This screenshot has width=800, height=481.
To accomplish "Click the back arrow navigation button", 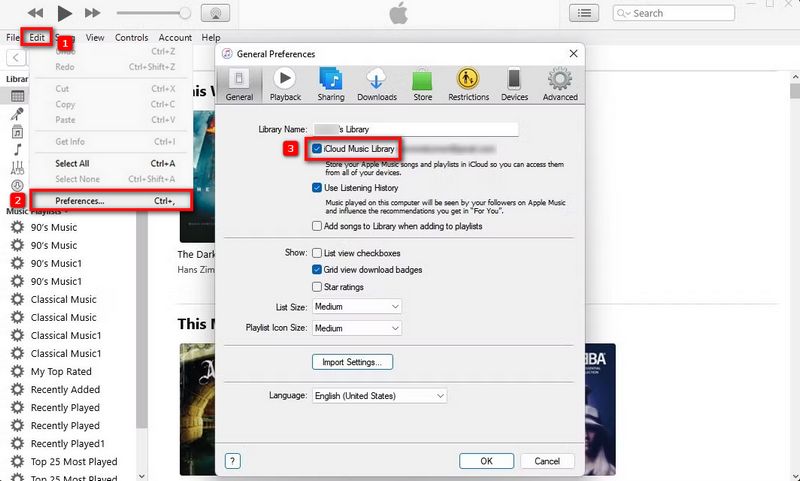I will tap(16, 57).
